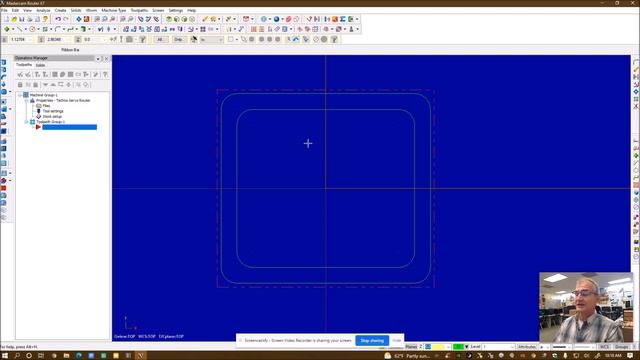Open the Toolpaths menu
This screenshot has width=640, height=360.
click(x=139, y=10)
